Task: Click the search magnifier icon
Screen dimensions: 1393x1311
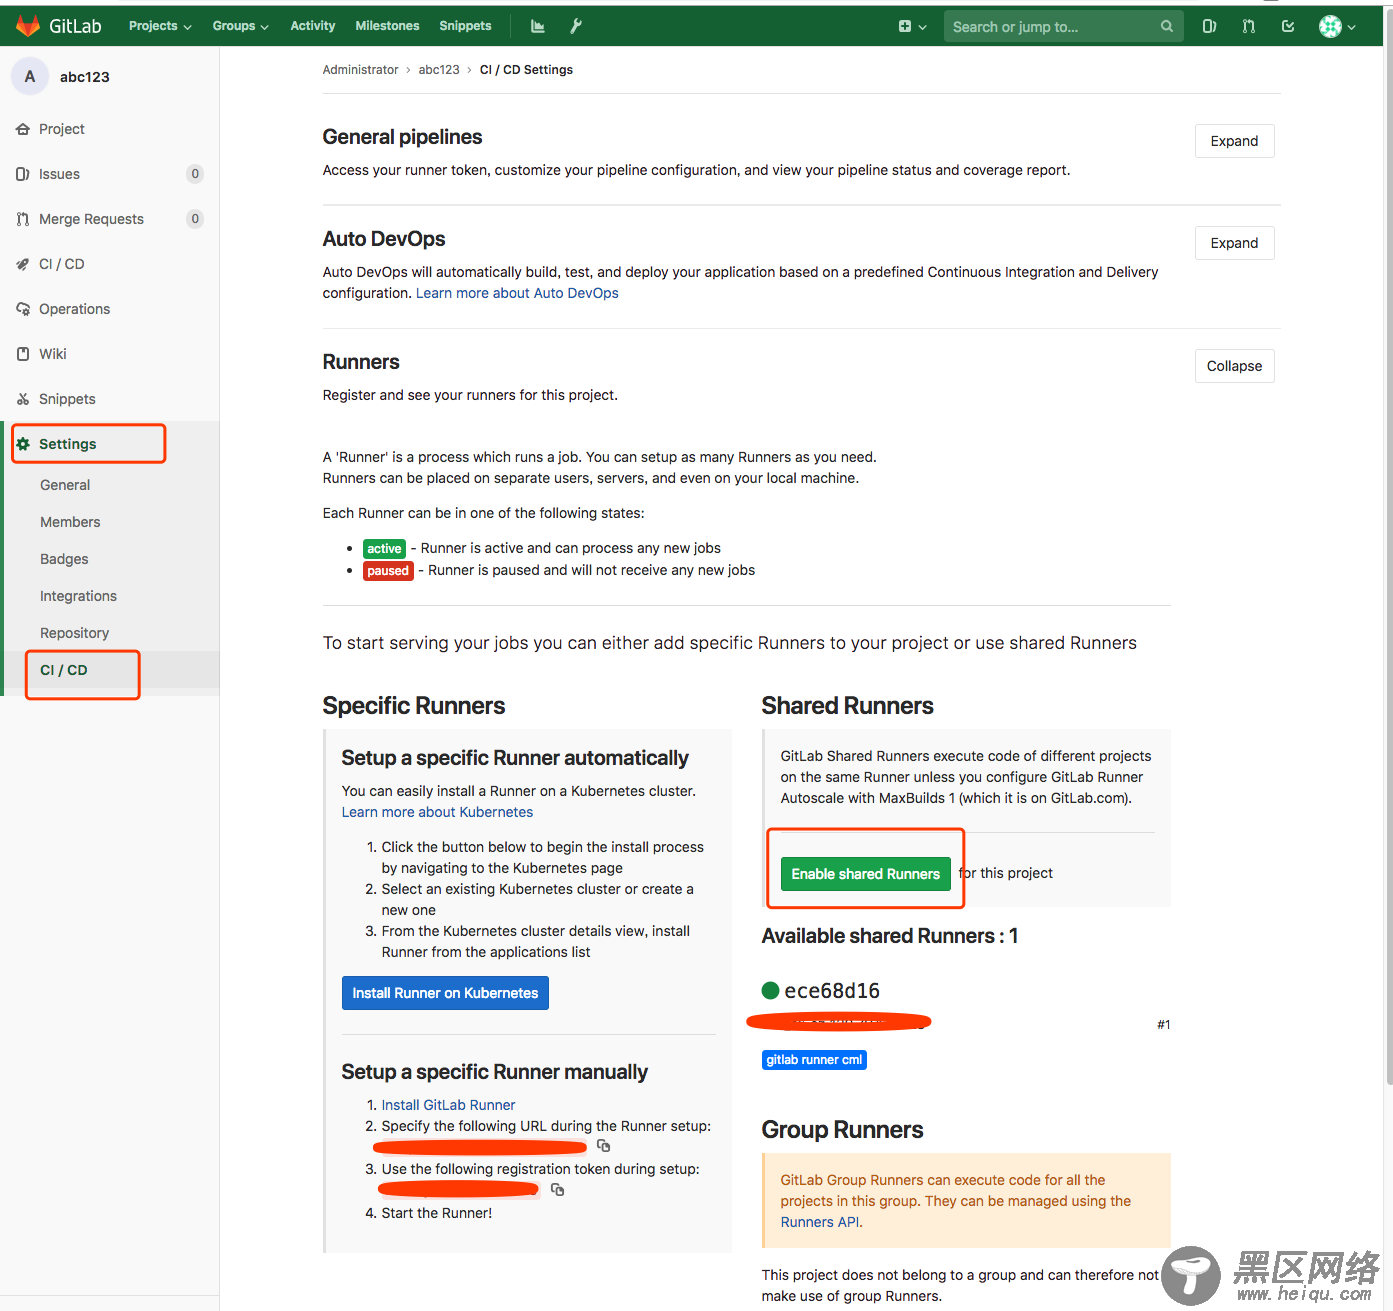Action: pos(1166,27)
